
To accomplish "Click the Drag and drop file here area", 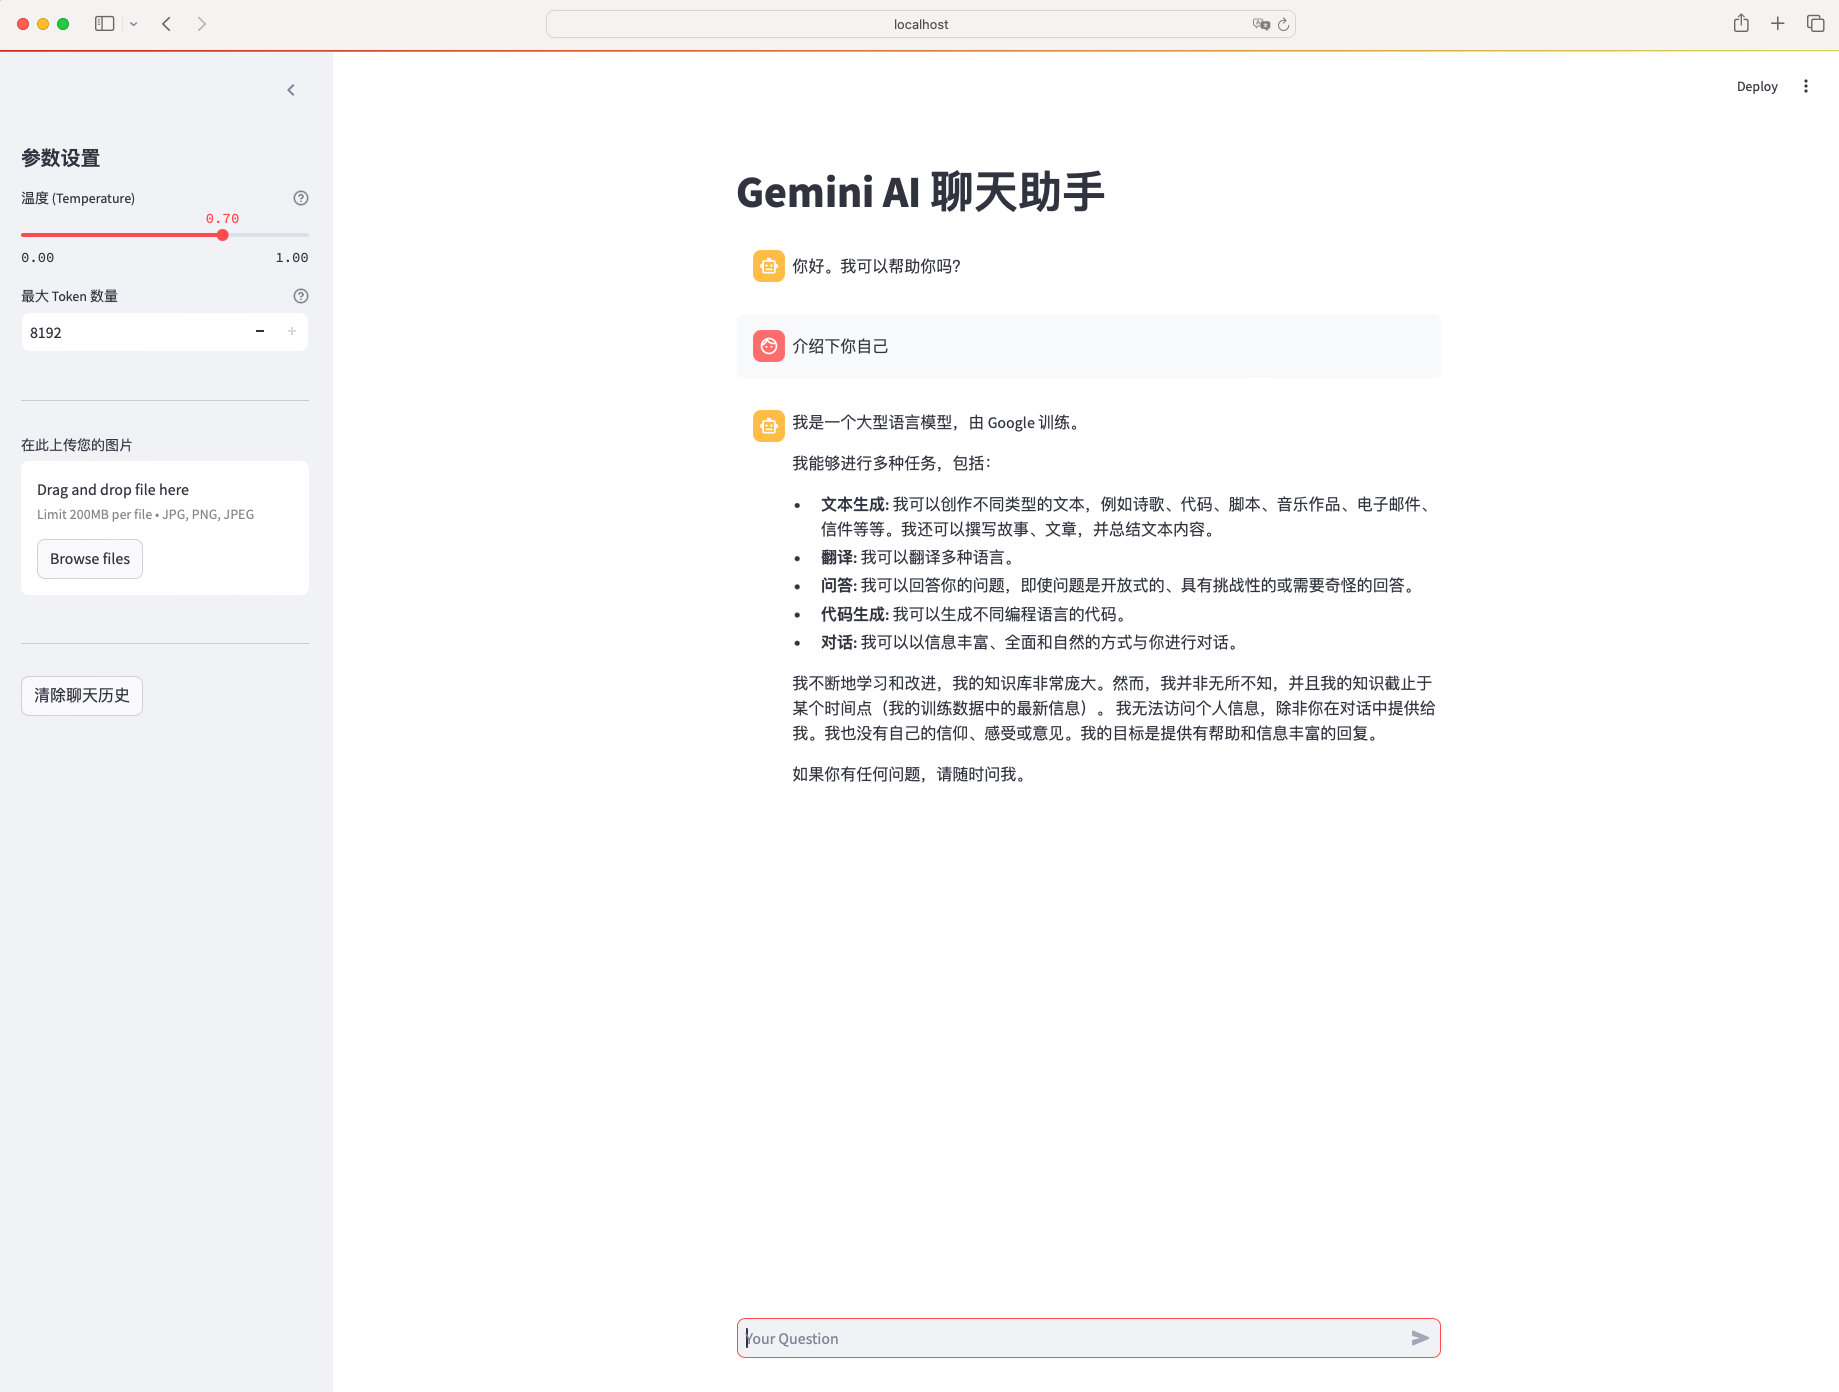I will 165,528.
